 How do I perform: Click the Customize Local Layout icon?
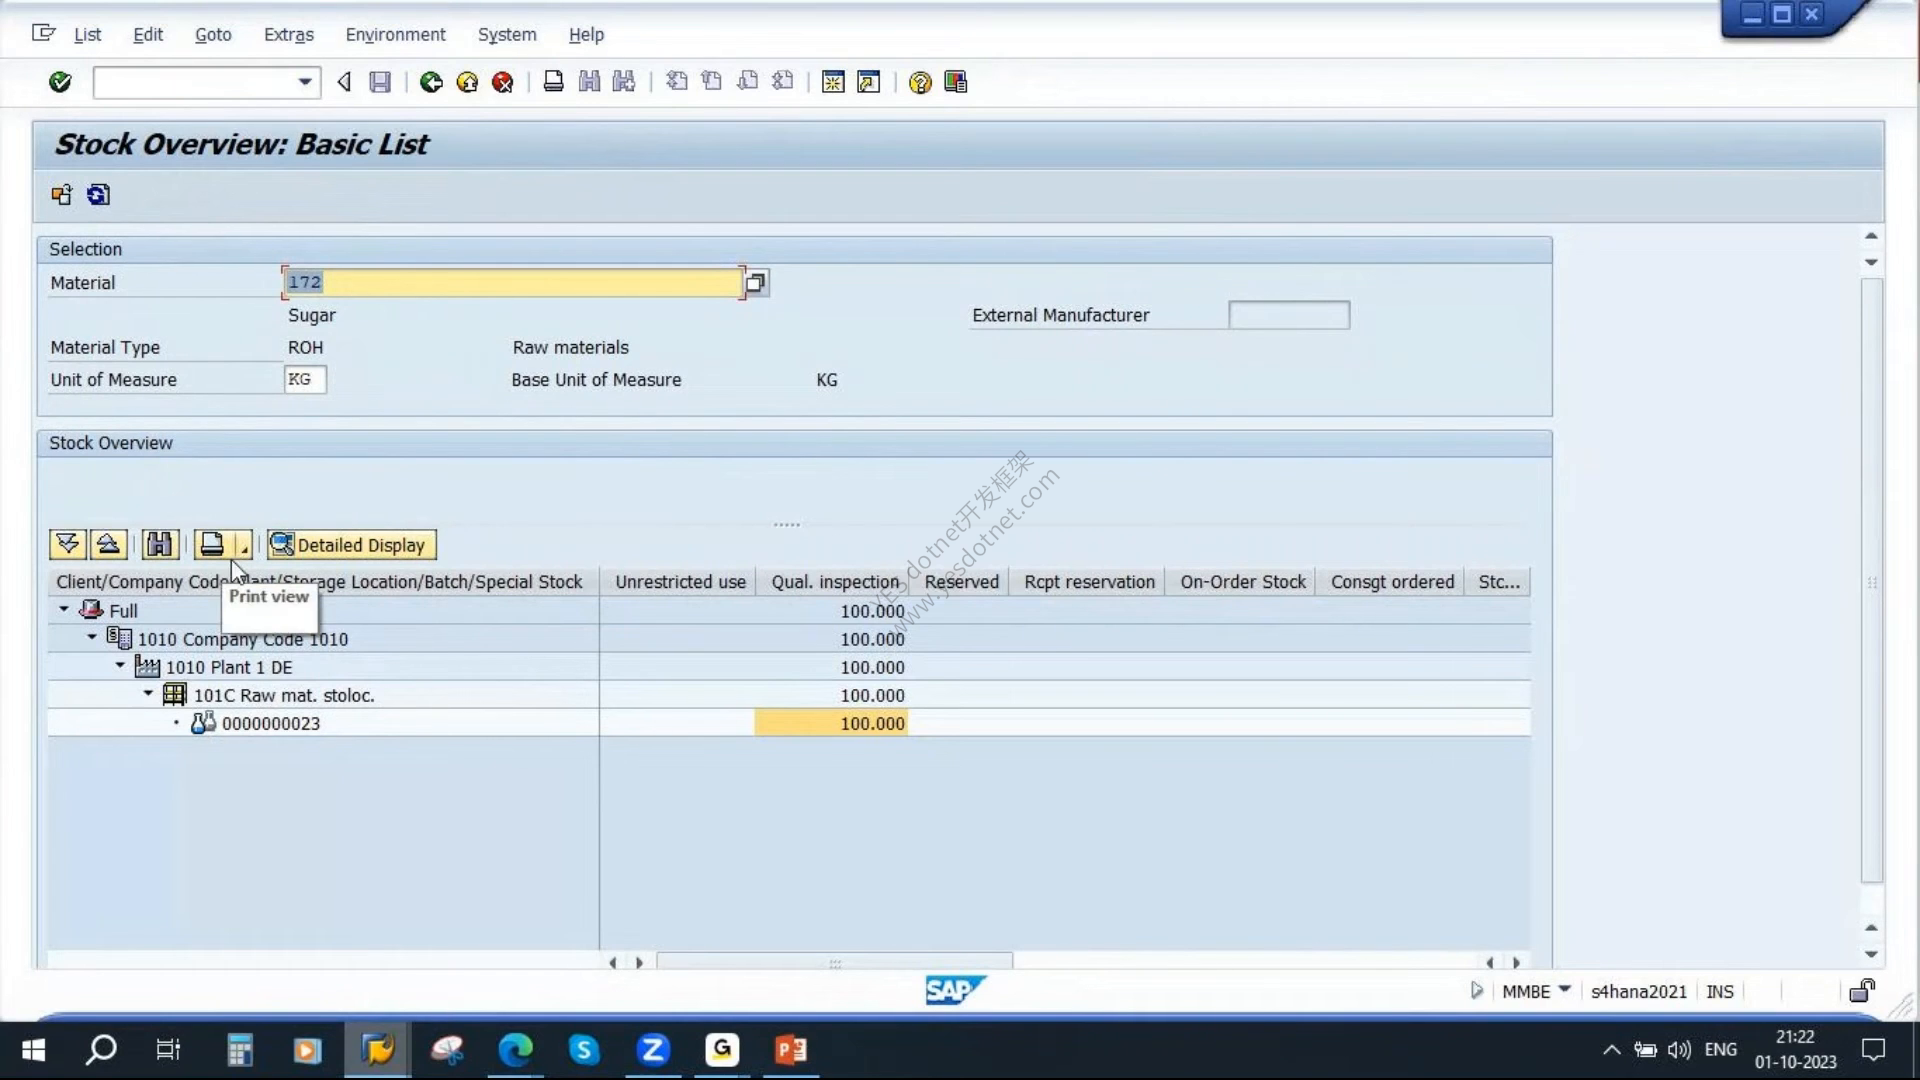click(x=956, y=82)
